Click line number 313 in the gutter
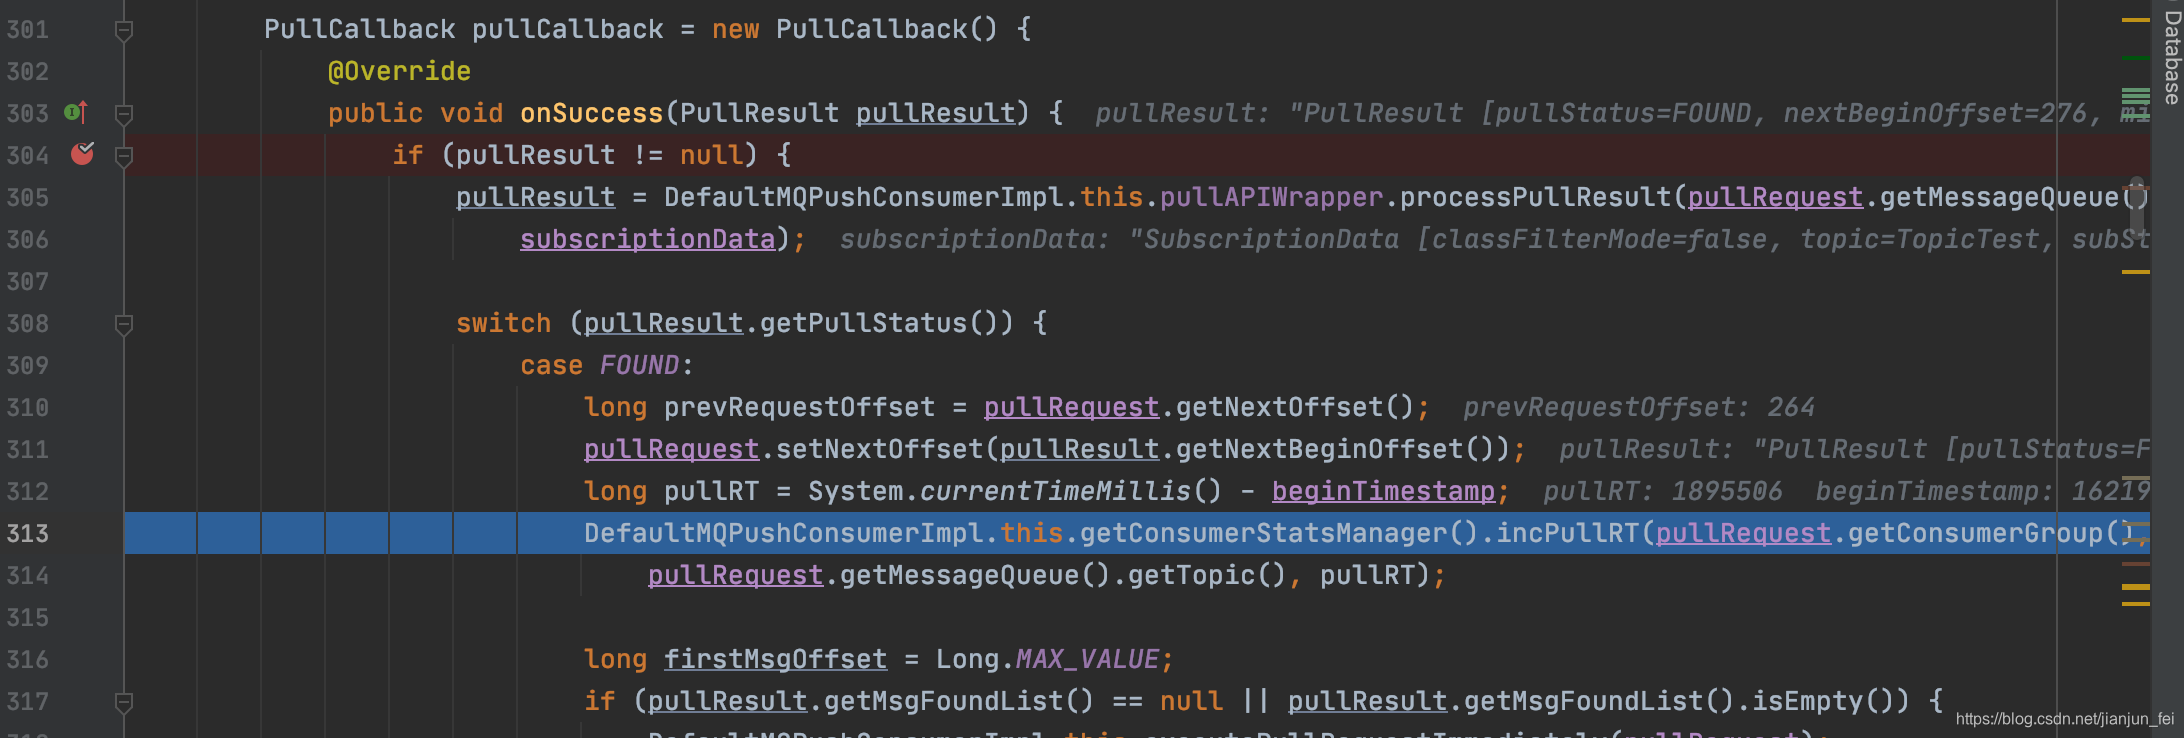This screenshot has width=2184, height=738. point(27,533)
